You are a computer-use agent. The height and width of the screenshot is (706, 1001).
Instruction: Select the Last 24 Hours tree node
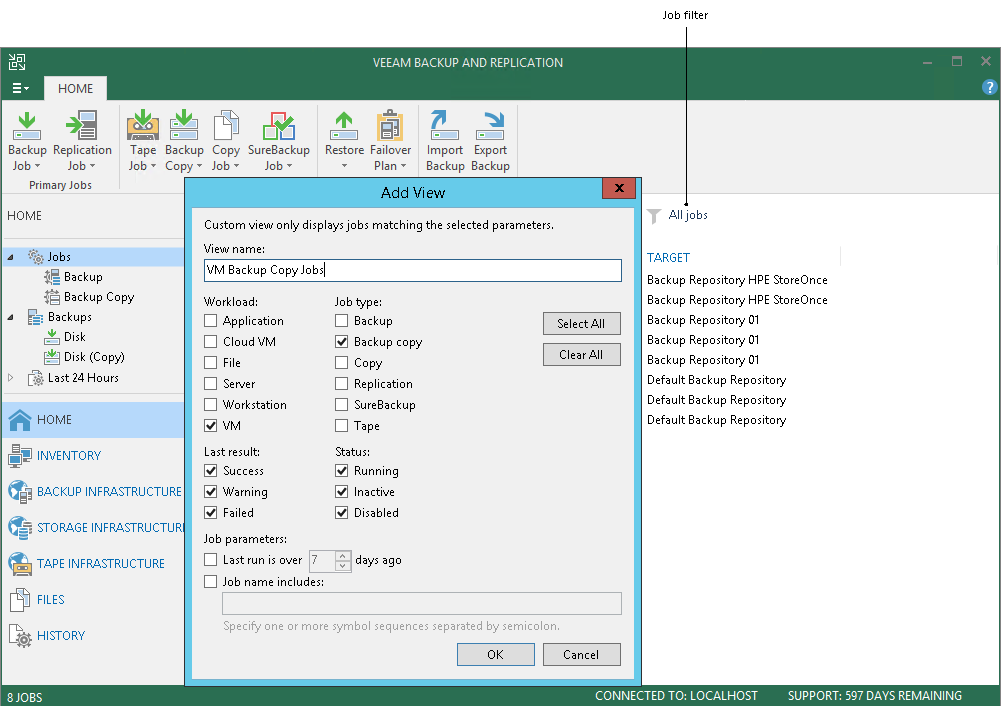pyautogui.click(x=83, y=378)
